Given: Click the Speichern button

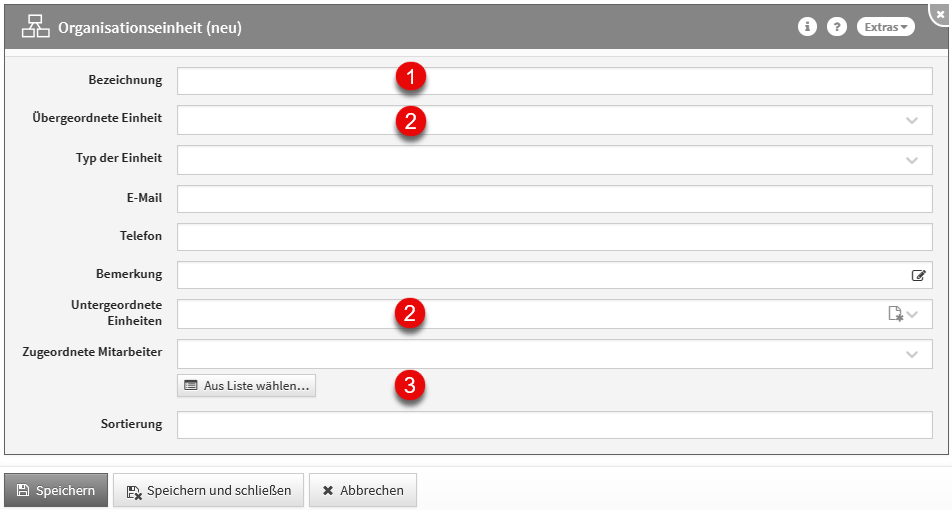Looking at the screenshot, I should point(56,490).
